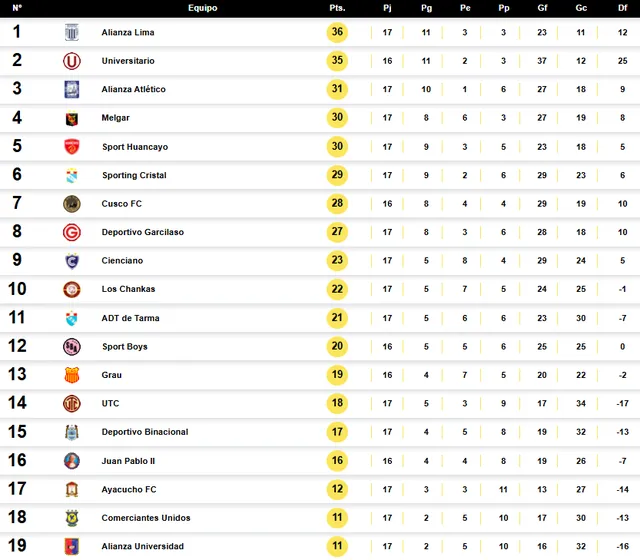The image size is (640, 560).
Task: Click the Juan Pablo II portrait badge
Action: (72, 461)
